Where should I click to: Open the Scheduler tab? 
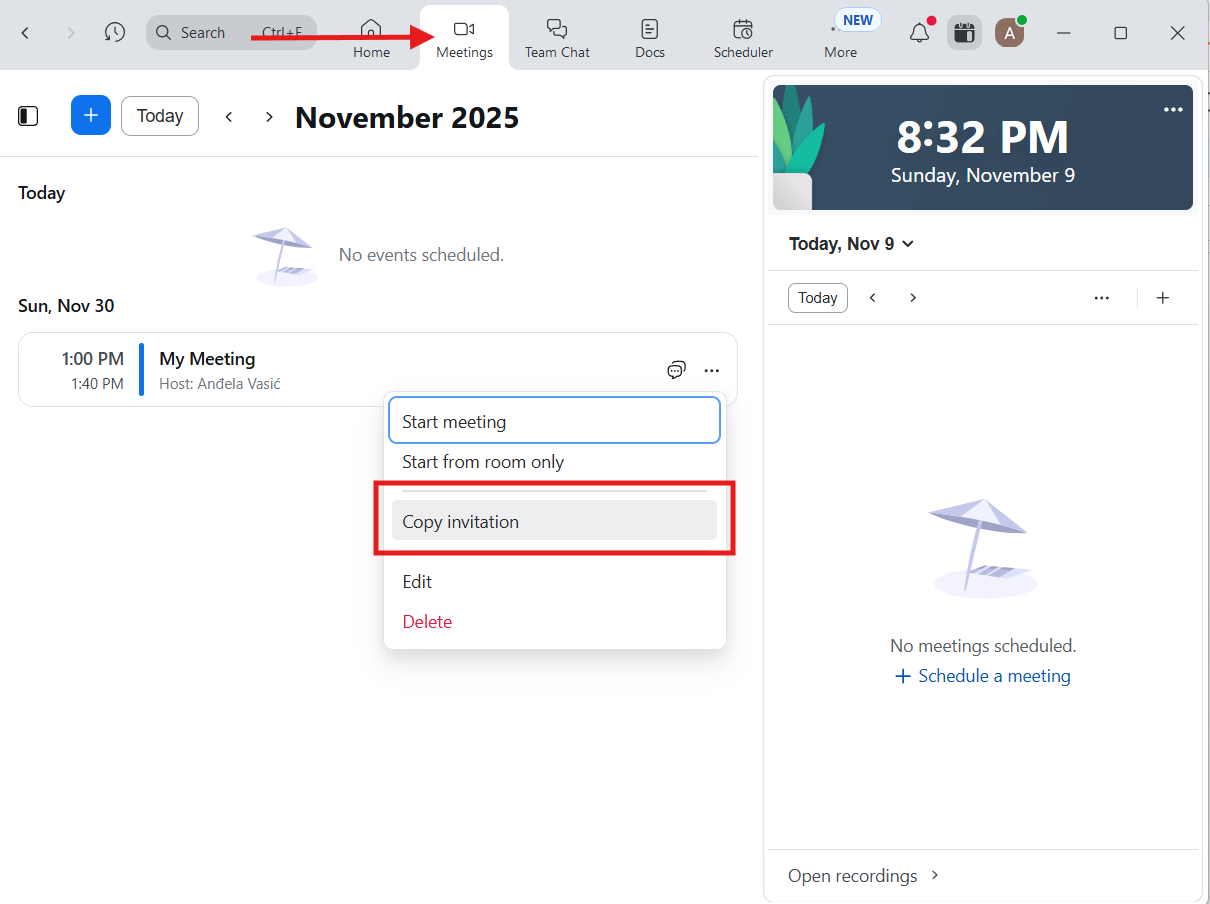743,38
